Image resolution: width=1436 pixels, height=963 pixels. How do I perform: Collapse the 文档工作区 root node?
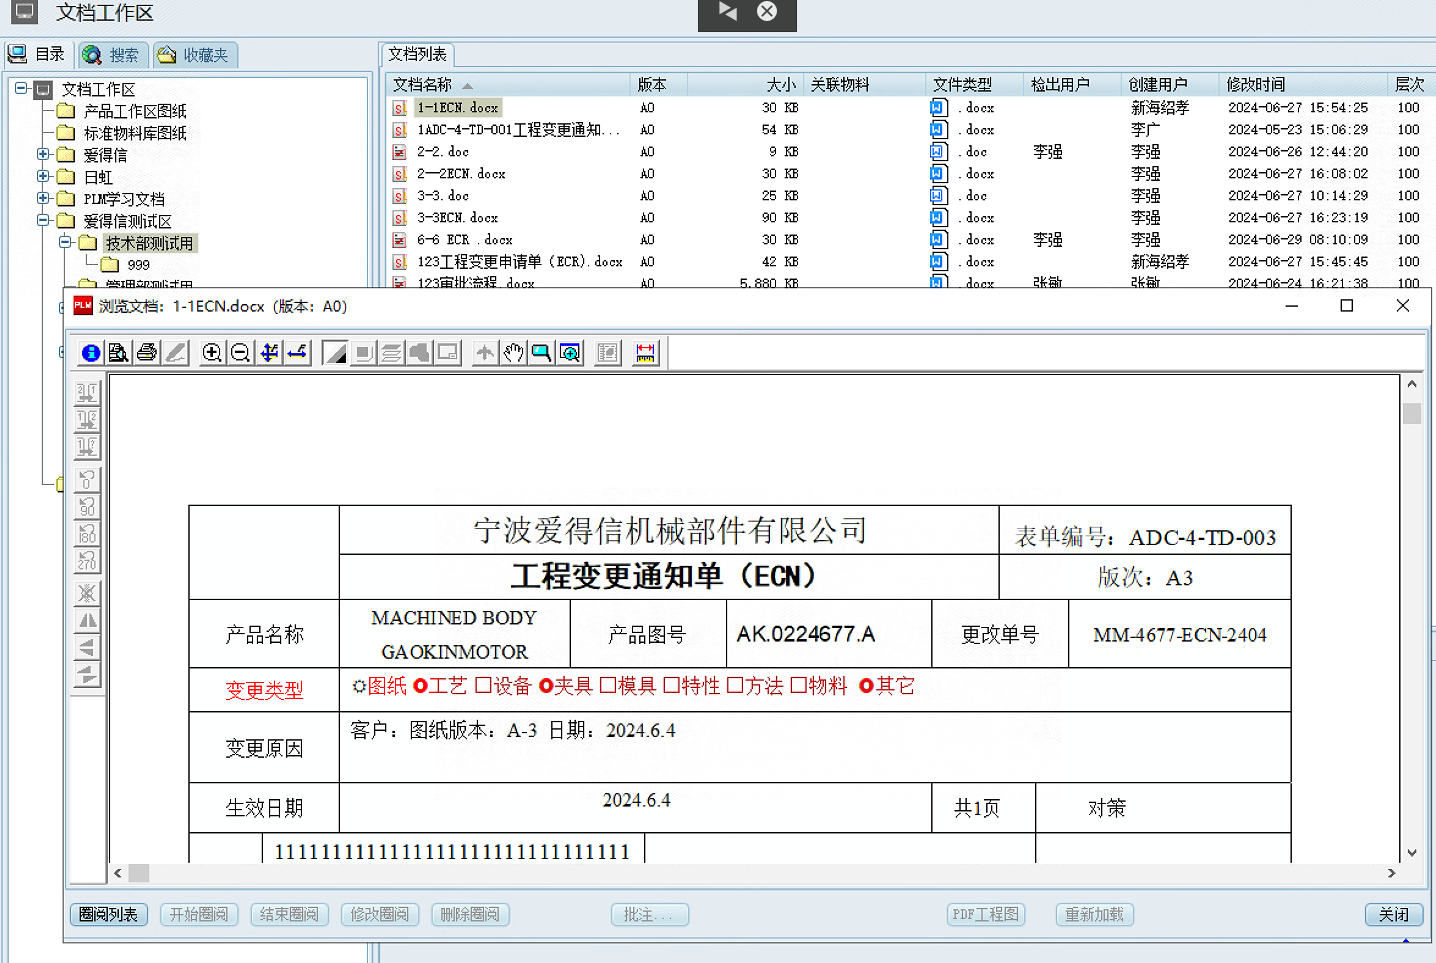click(x=21, y=88)
